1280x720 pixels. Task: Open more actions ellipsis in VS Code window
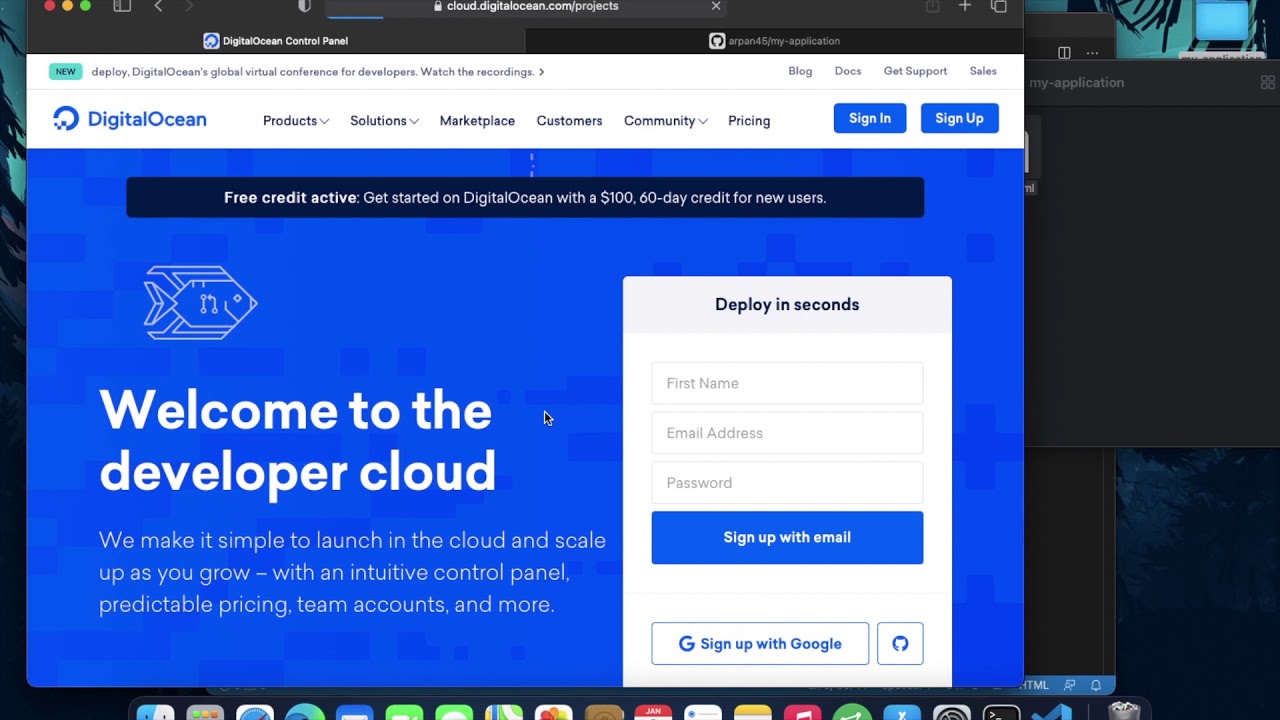[x=1092, y=52]
